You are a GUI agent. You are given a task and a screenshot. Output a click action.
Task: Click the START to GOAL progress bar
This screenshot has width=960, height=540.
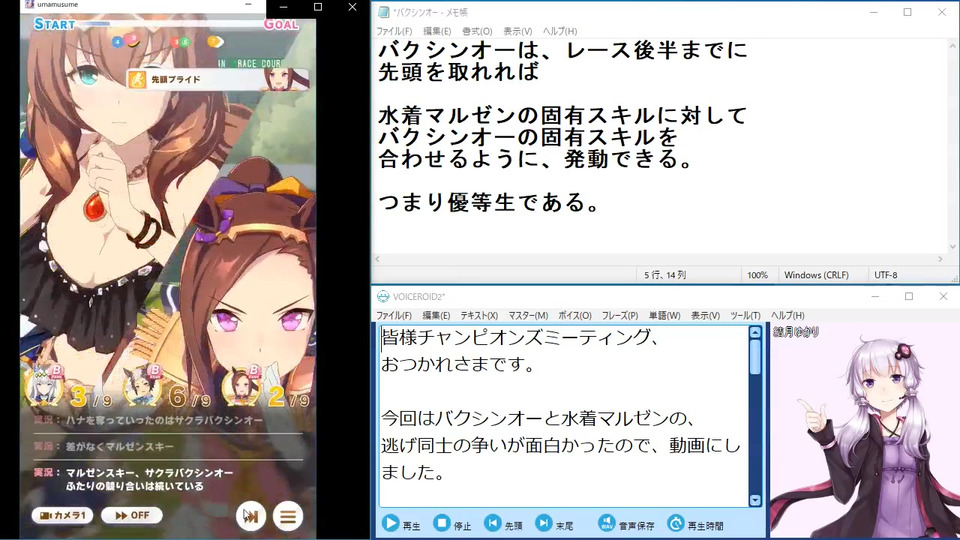tap(167, 24)
